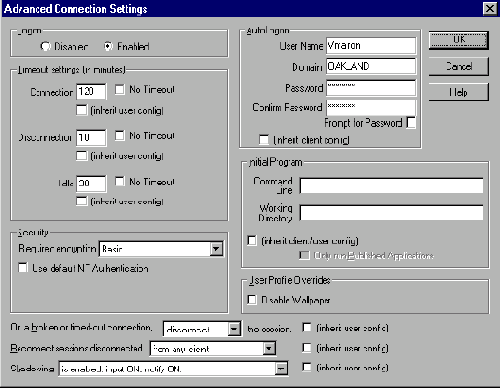Close the Advanced Connection Settings dialog
Screen dimensions: 500x389
[490, 8]
